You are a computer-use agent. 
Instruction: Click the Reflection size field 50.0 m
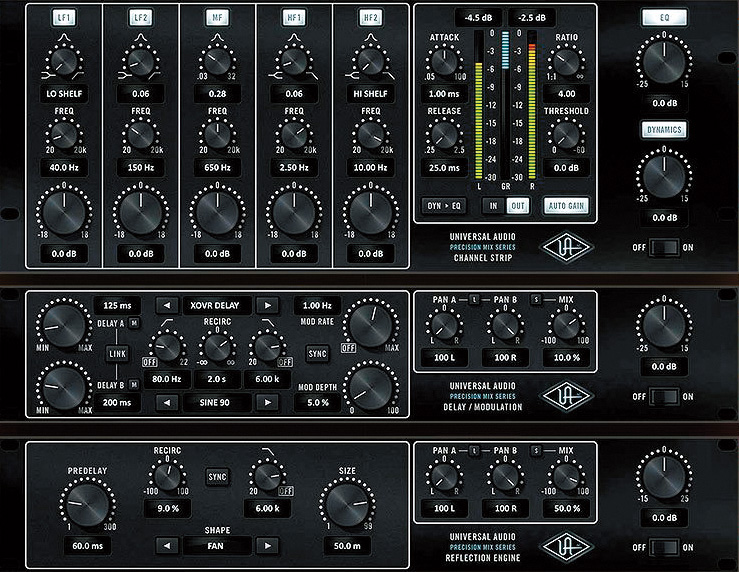coord(347,546)
